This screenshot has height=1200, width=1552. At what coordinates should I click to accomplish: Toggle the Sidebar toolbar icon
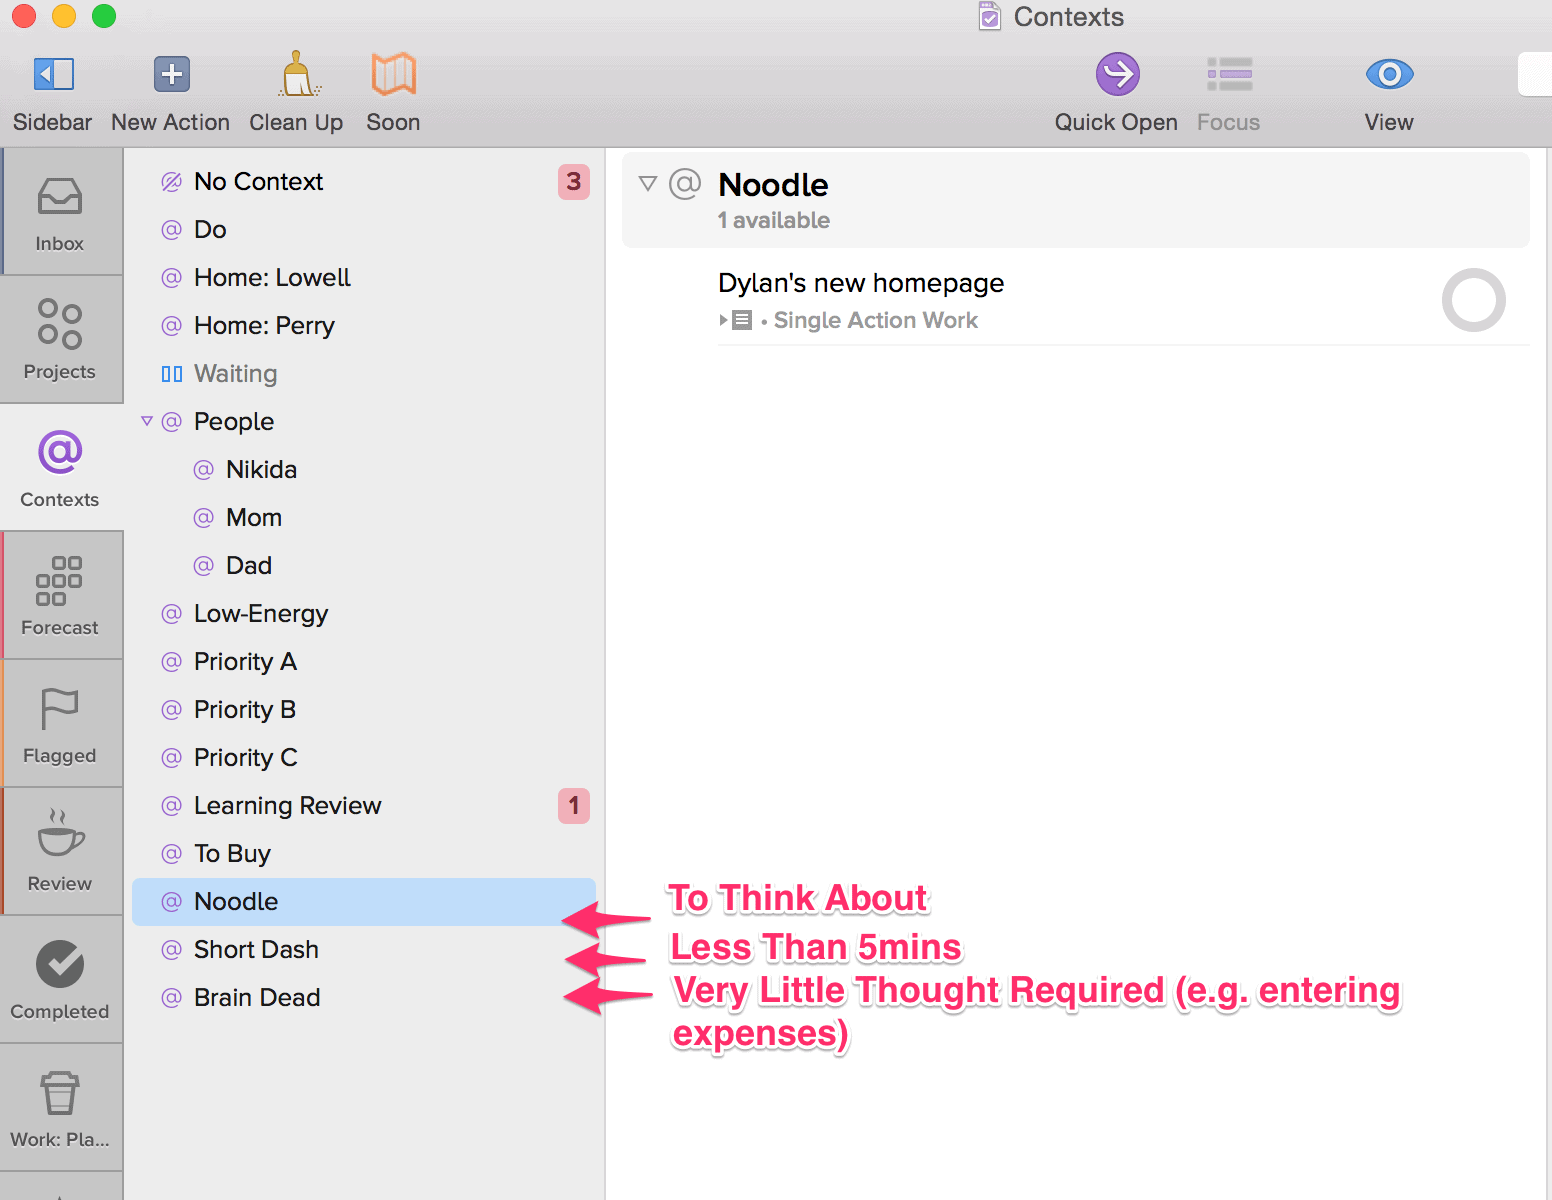pos(53,74)
